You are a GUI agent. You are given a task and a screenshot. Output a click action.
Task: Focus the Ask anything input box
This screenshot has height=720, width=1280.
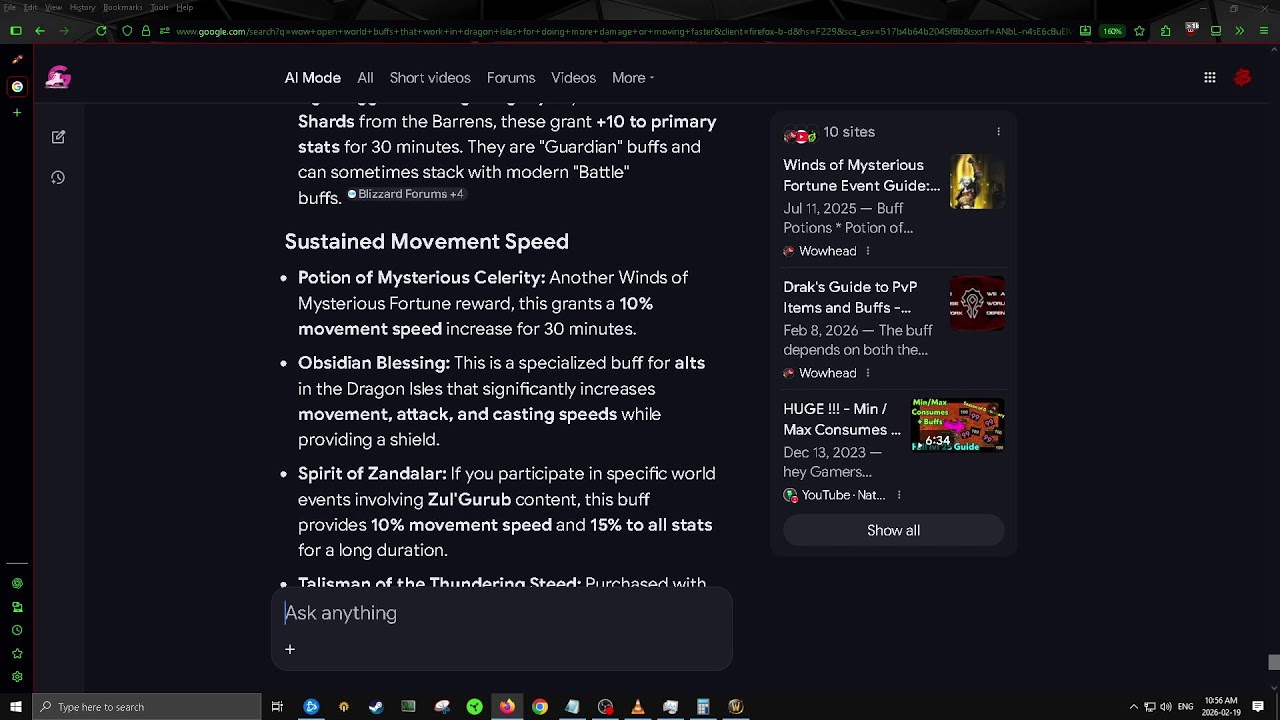(x=502, y=613)
